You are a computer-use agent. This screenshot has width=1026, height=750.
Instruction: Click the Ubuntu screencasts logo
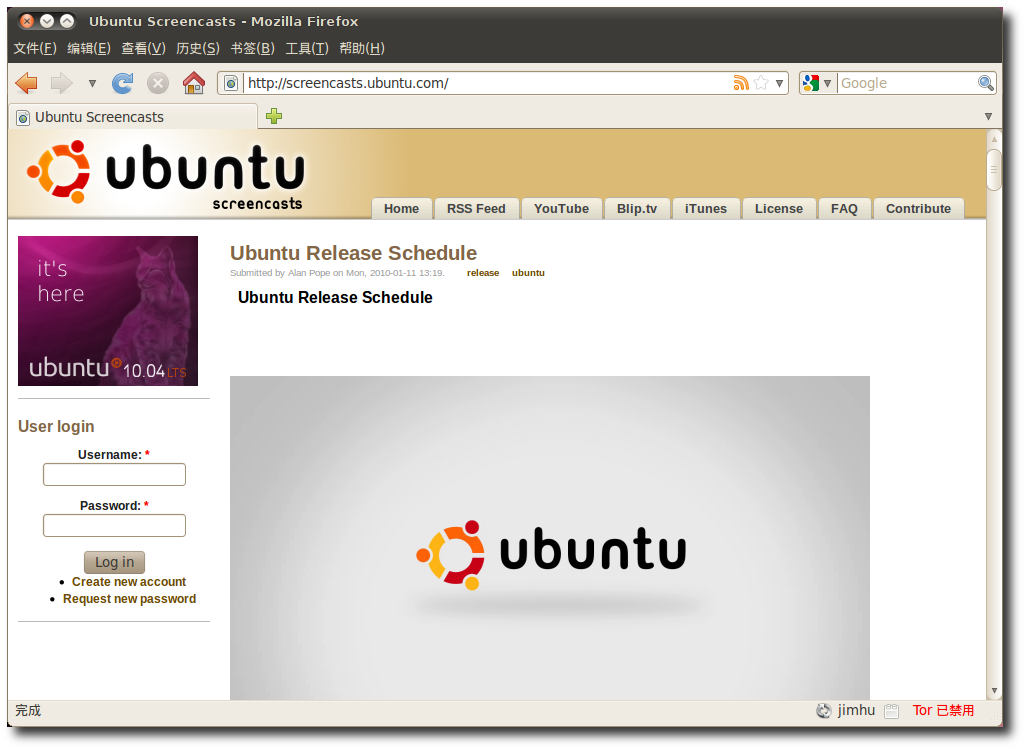tap(166, 174)
